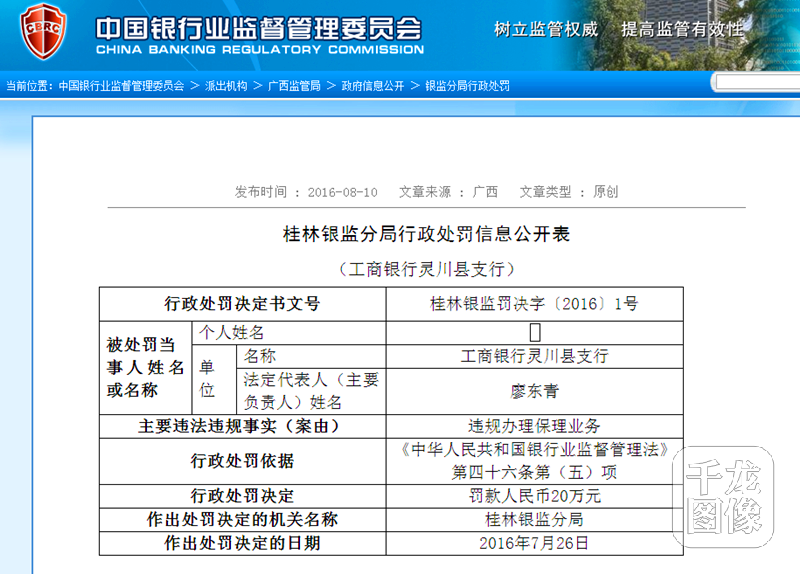Select the 单位 cell
The height and width of the screenshot is (574, 800).
click(x=214, y=379)
